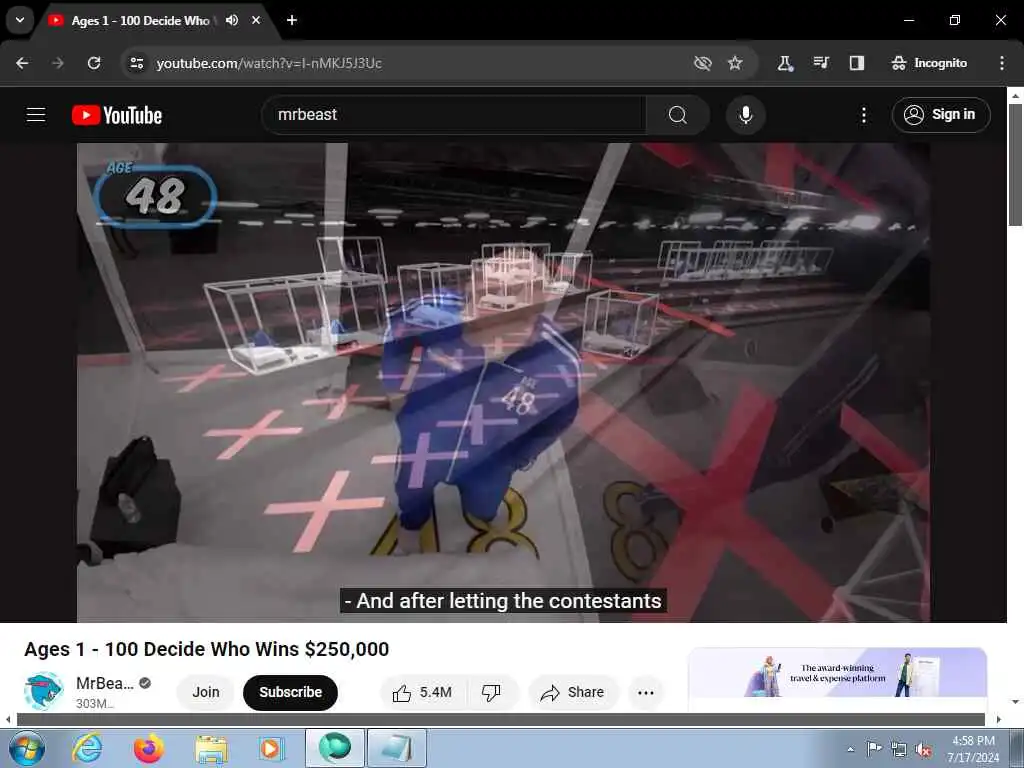Like the video showing 5.4M
The image size is (1024, 768).
[x=423, y=692]
